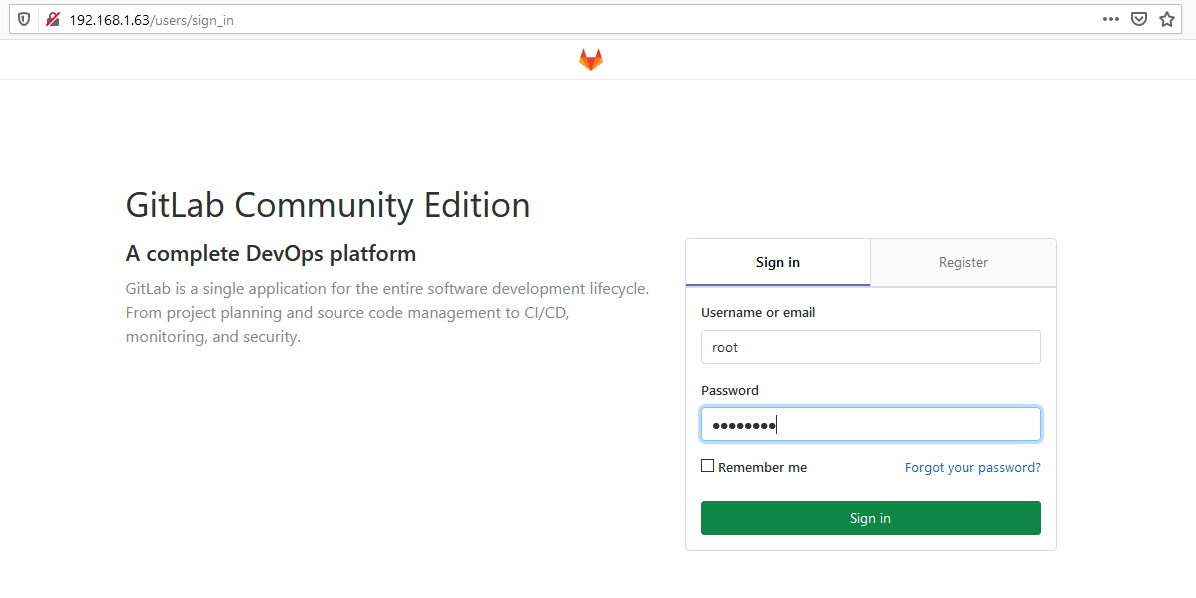
Task: Click the A complete DevOps platform subtitle
Action: [271, 253]
